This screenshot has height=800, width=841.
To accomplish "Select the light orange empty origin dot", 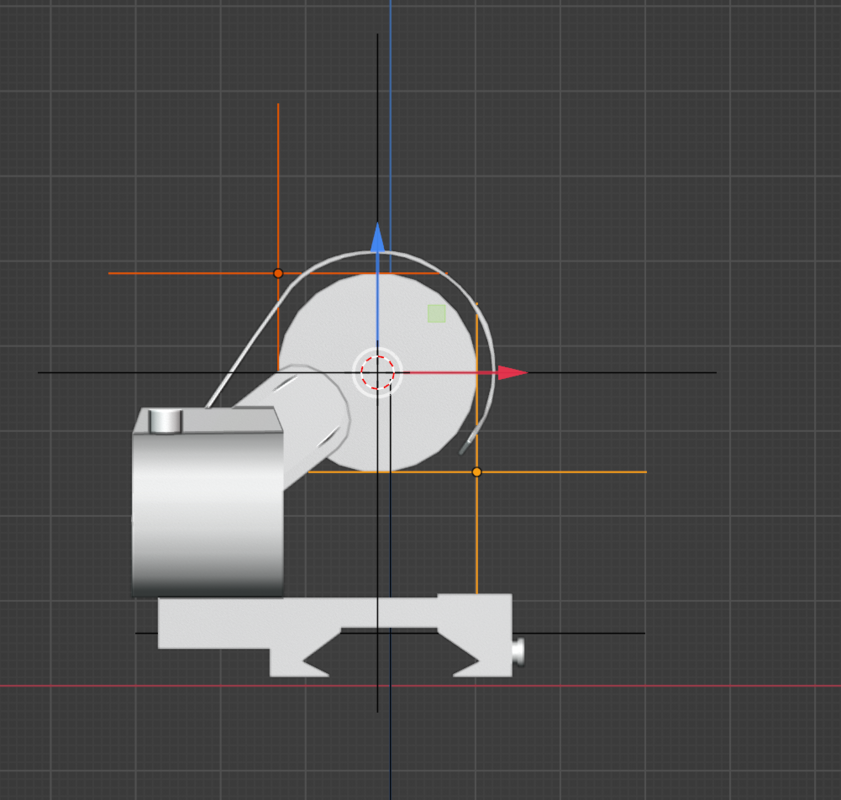I will coord(477,471).
